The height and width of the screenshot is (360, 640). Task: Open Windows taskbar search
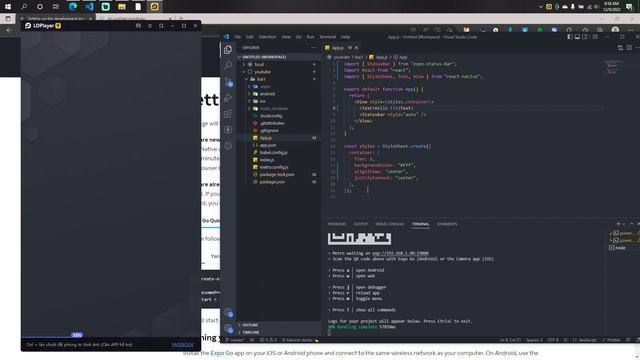tap(24, 7)
